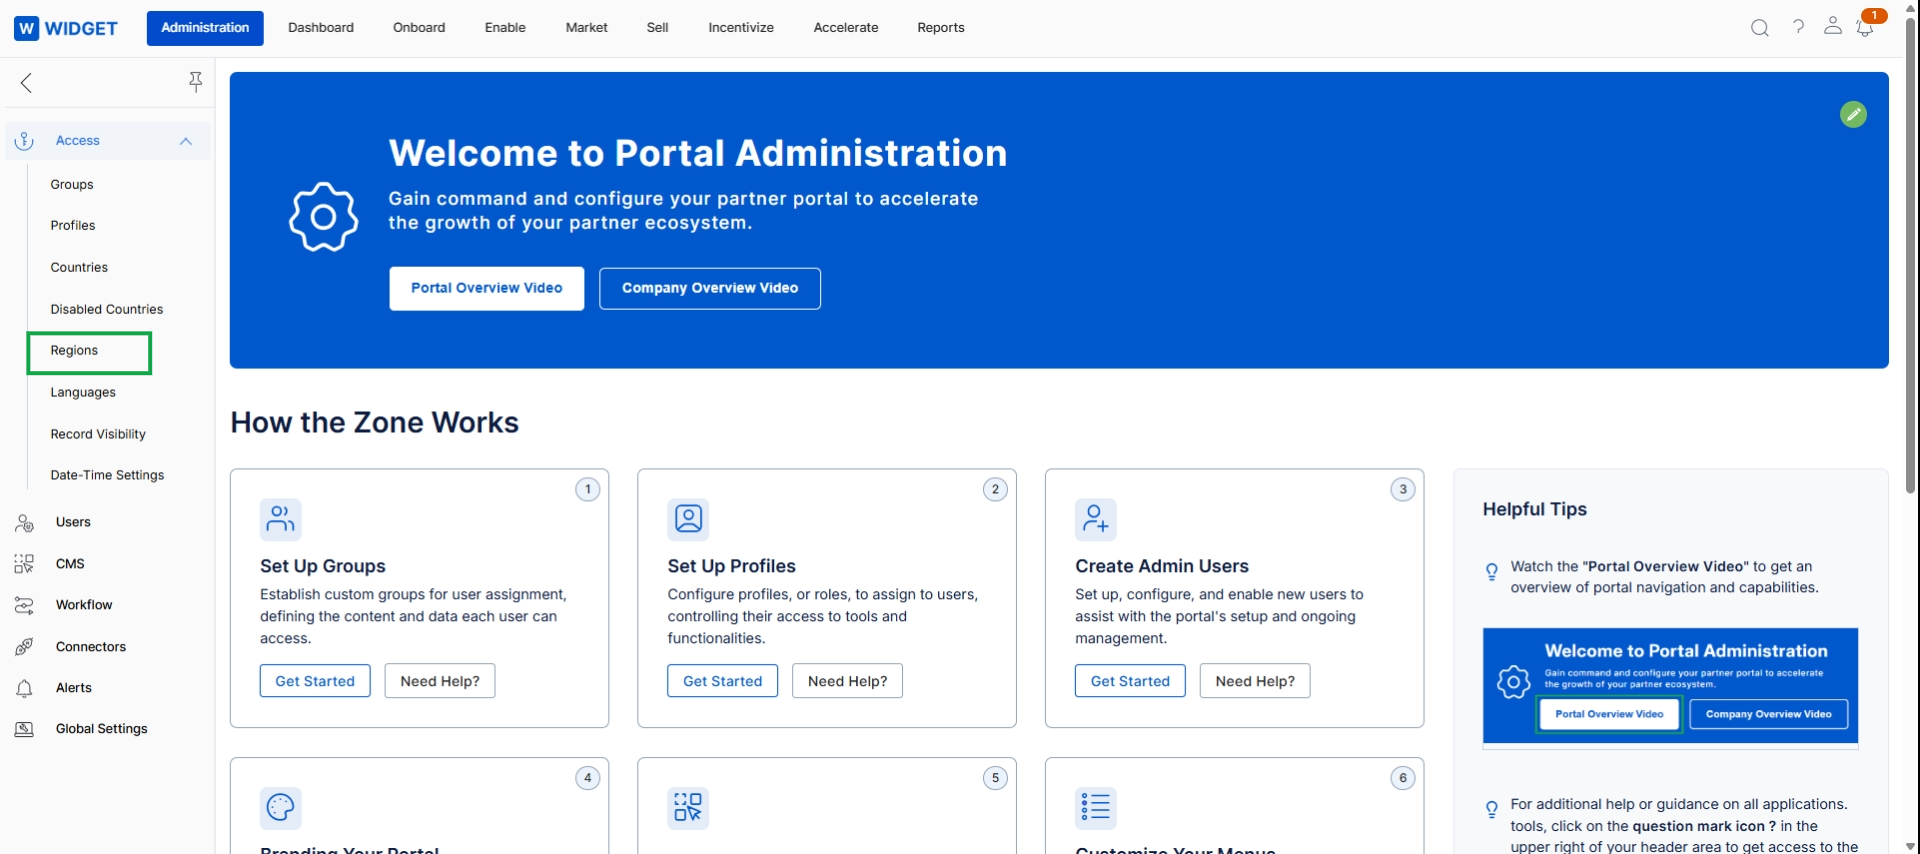Click the Connectors plug icon

[25, 647]
